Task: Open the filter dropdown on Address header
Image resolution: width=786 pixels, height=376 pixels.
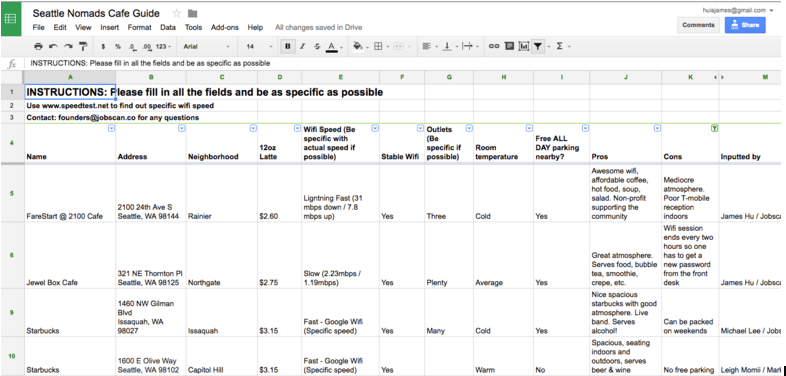Action: 181,128
